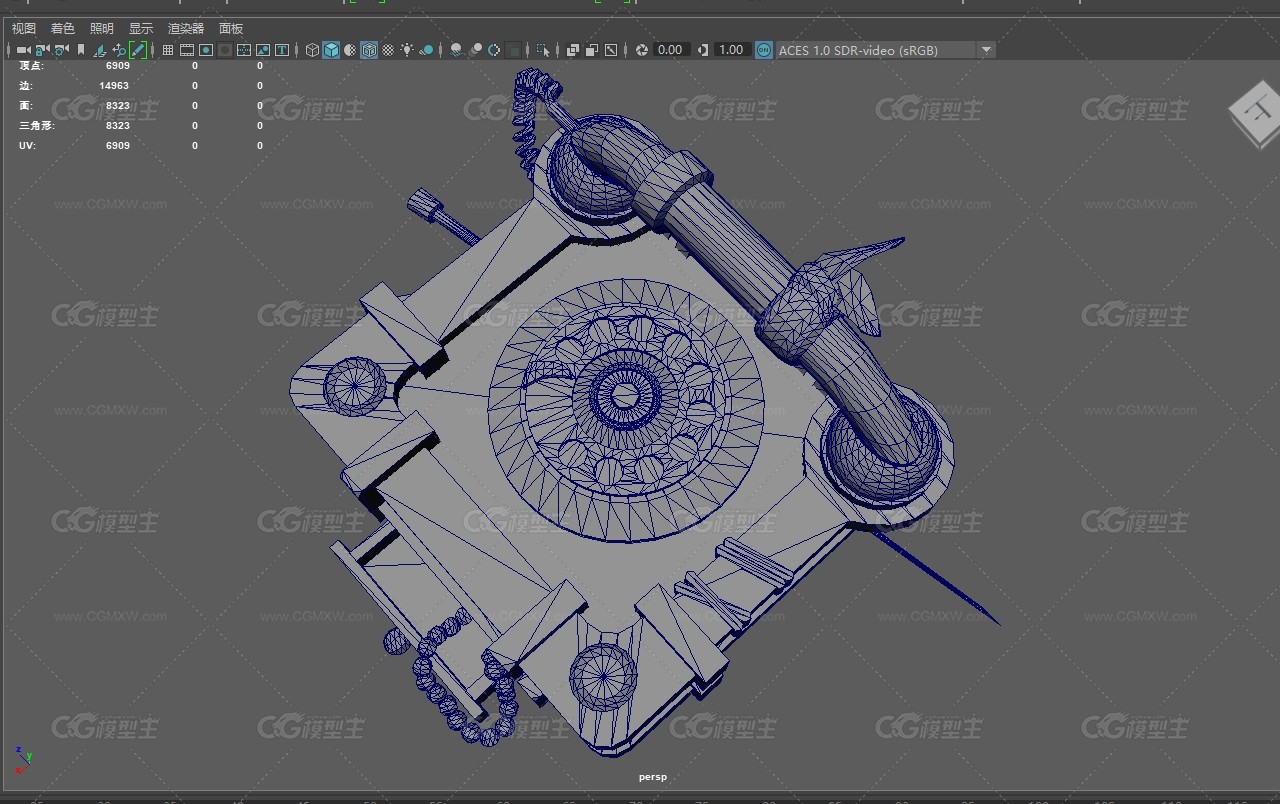1280x804 pixels.
Task: Open the ACES 1.0 SDR-video dropdown
Action: tap(886, 50)
